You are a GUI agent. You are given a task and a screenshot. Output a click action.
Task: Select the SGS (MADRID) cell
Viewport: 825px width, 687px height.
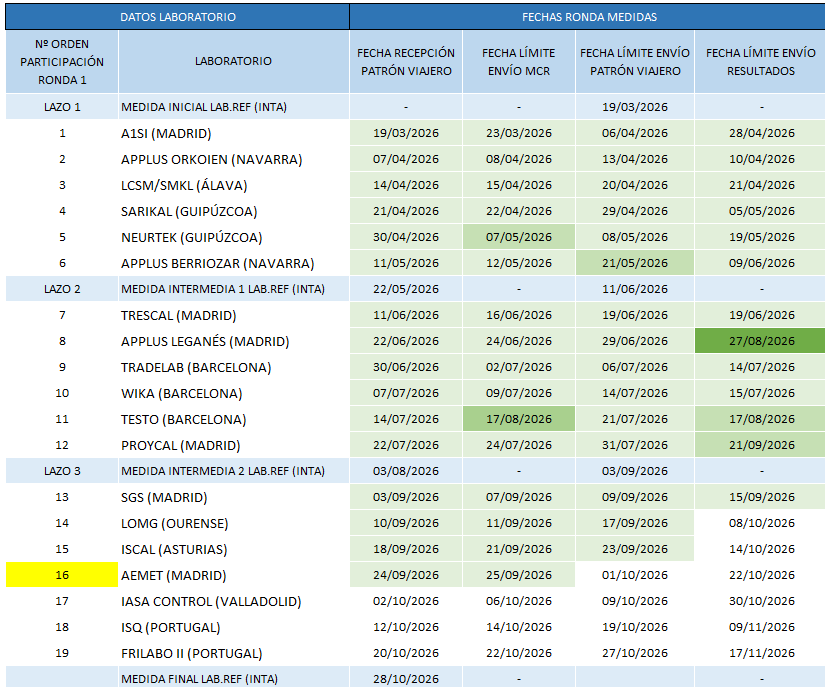coord(234,497)
